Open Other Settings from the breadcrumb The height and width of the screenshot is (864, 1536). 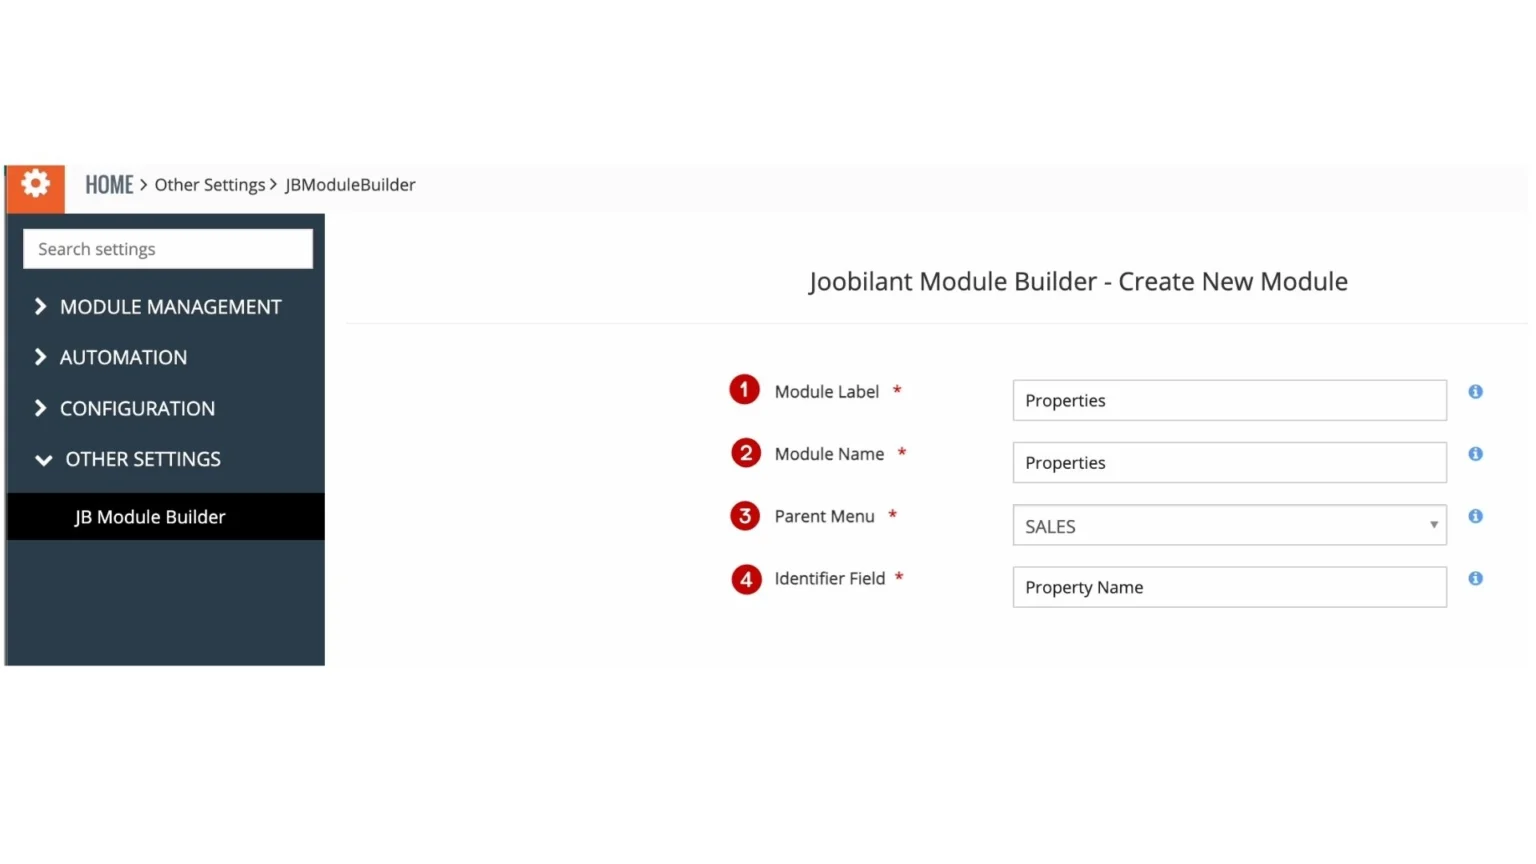210,184
